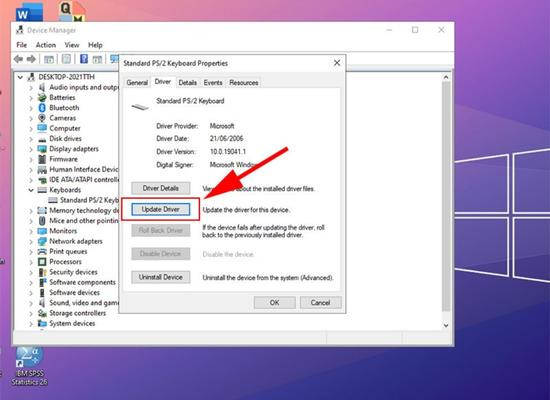This screenshot has height=400, width=550.
Task: Open the Word desktop shortcut
Action: [x=29, y=13]
